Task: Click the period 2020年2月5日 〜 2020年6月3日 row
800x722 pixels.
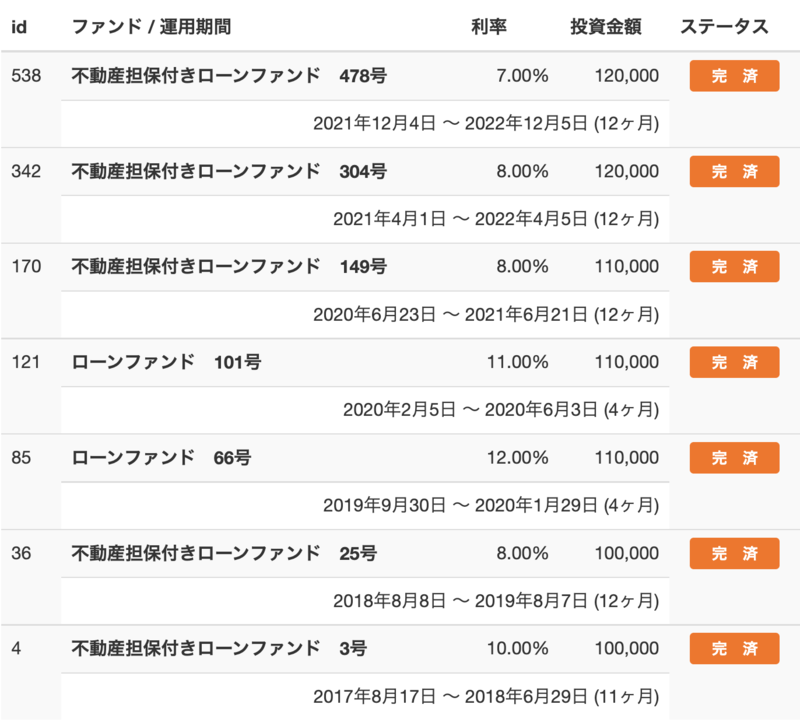Action: coord(365,410)
